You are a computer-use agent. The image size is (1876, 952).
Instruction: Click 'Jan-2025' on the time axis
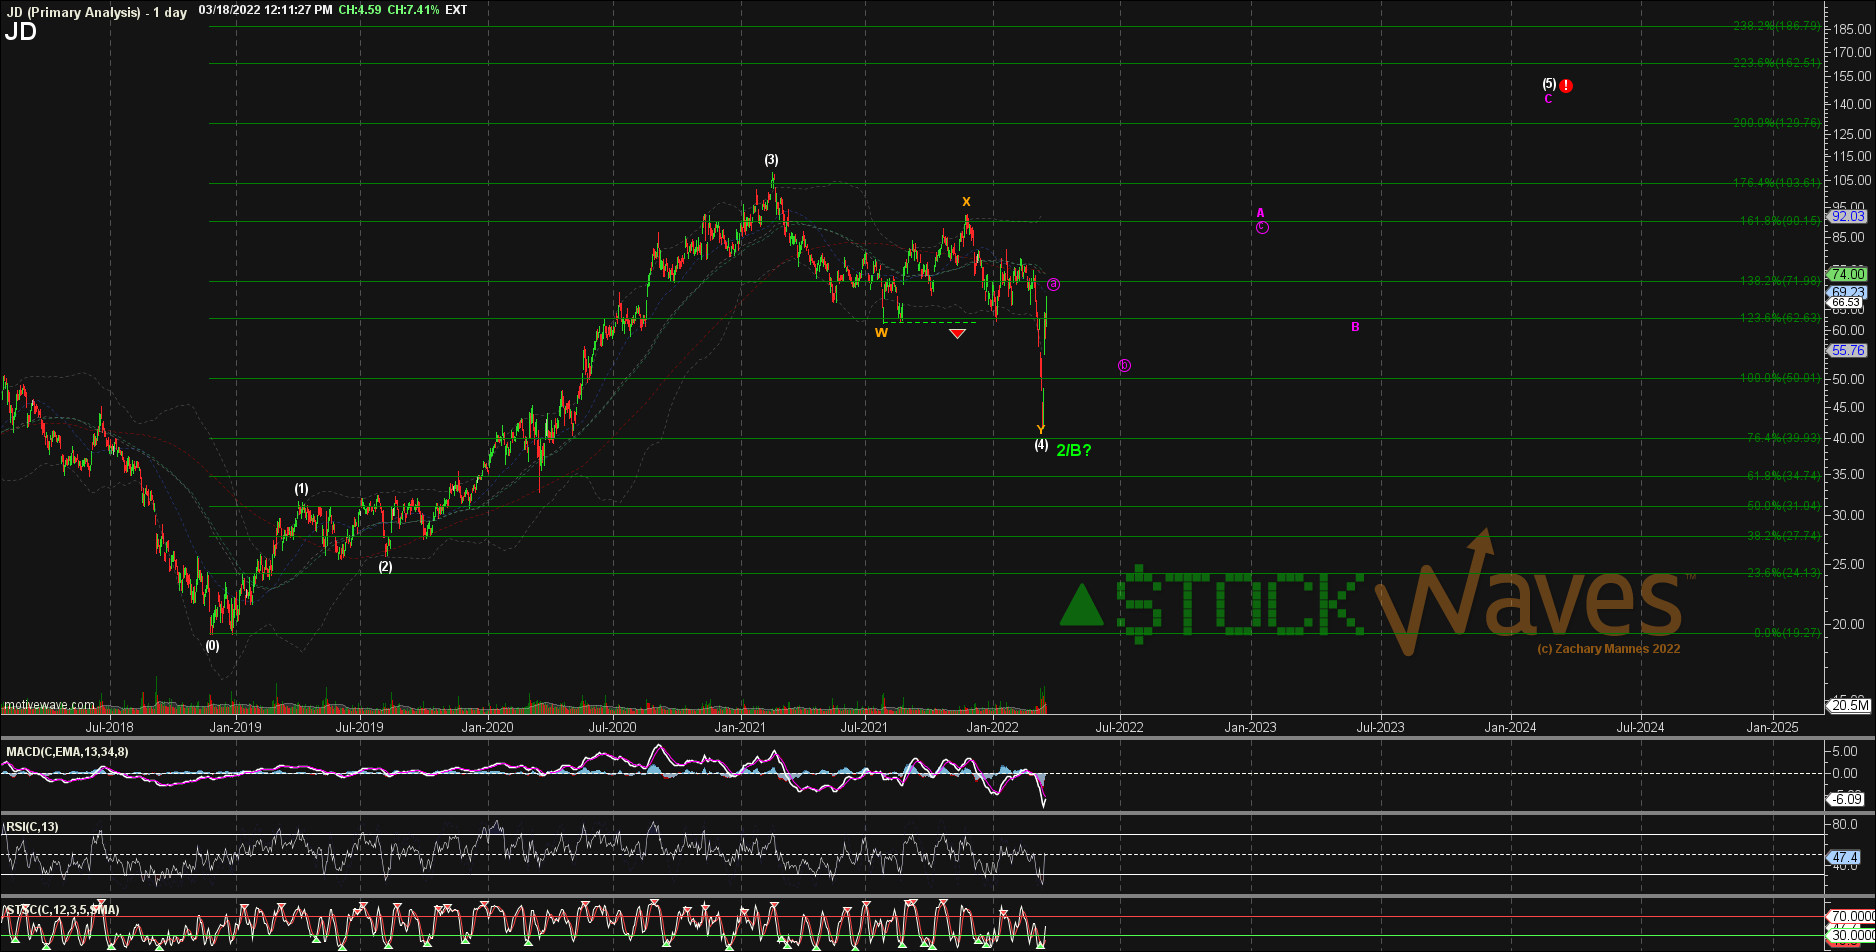[x=1771, y=727]
